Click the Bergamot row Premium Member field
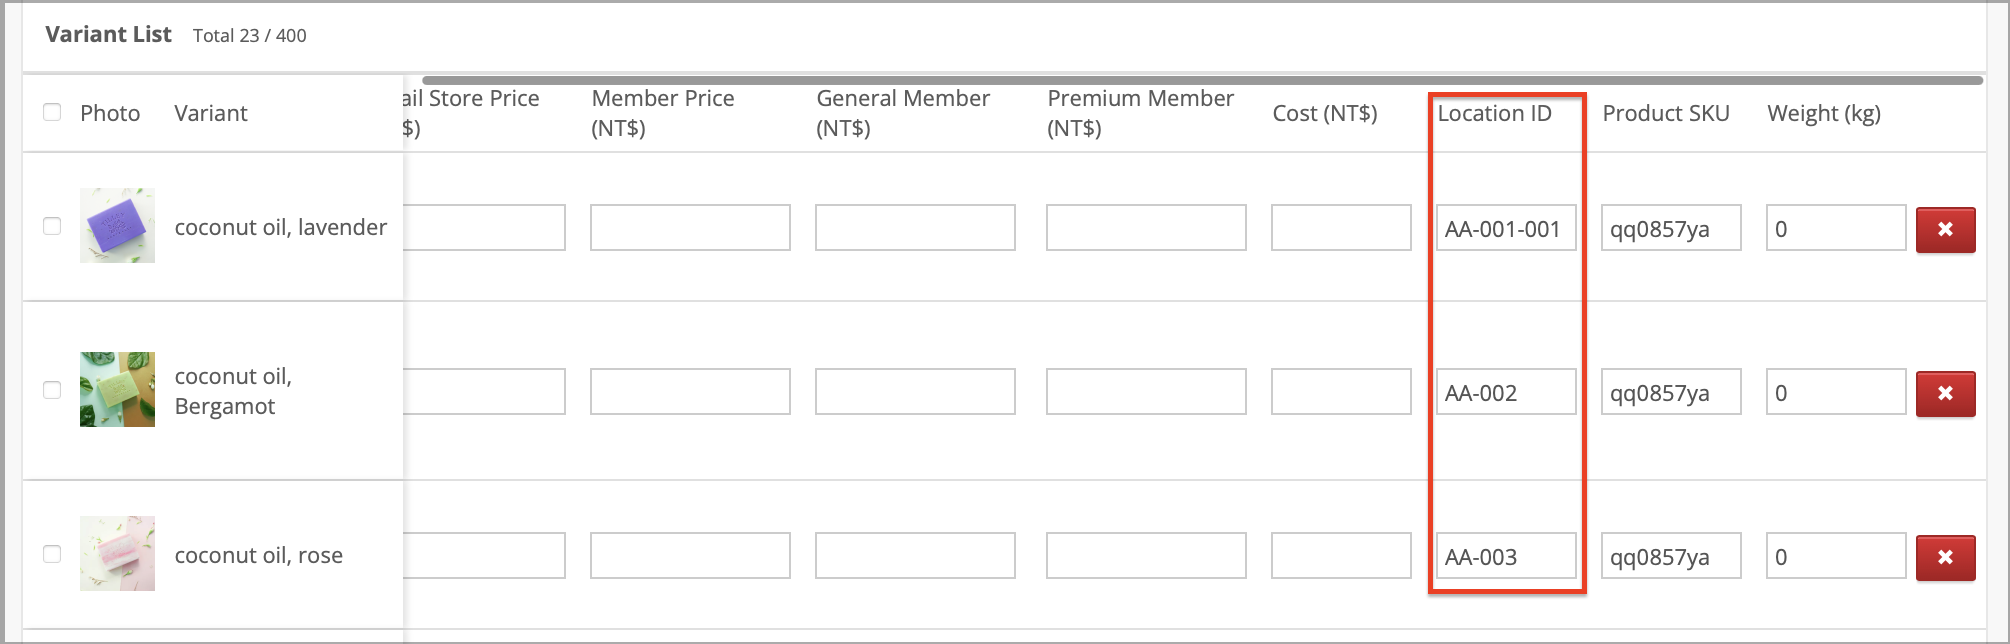Screen dimensions: 2010x644 (x=1146, y=392)
